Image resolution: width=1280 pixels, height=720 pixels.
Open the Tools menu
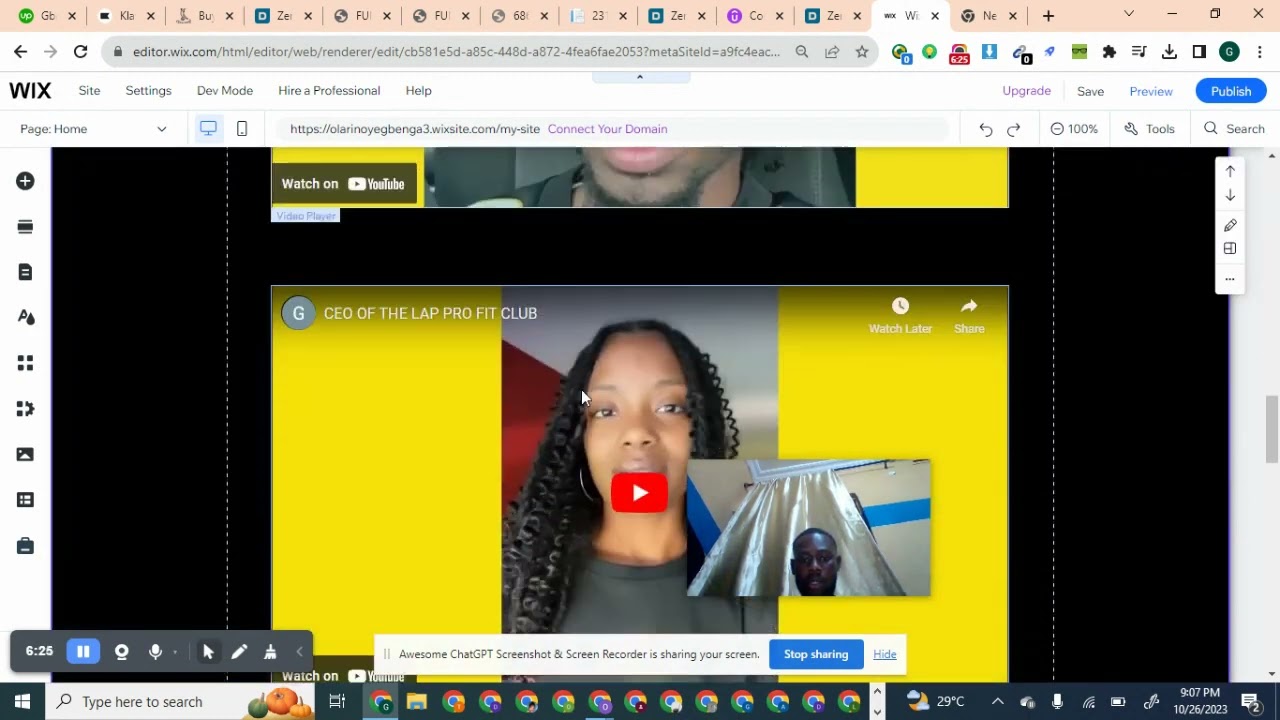pos(1150,129)
